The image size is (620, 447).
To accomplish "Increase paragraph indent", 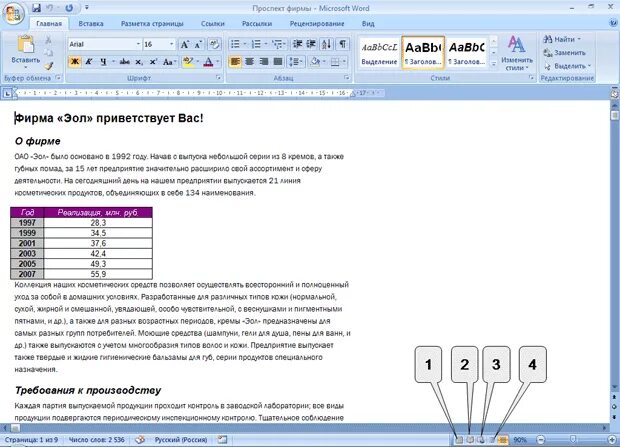I will [x=311, y=44].
